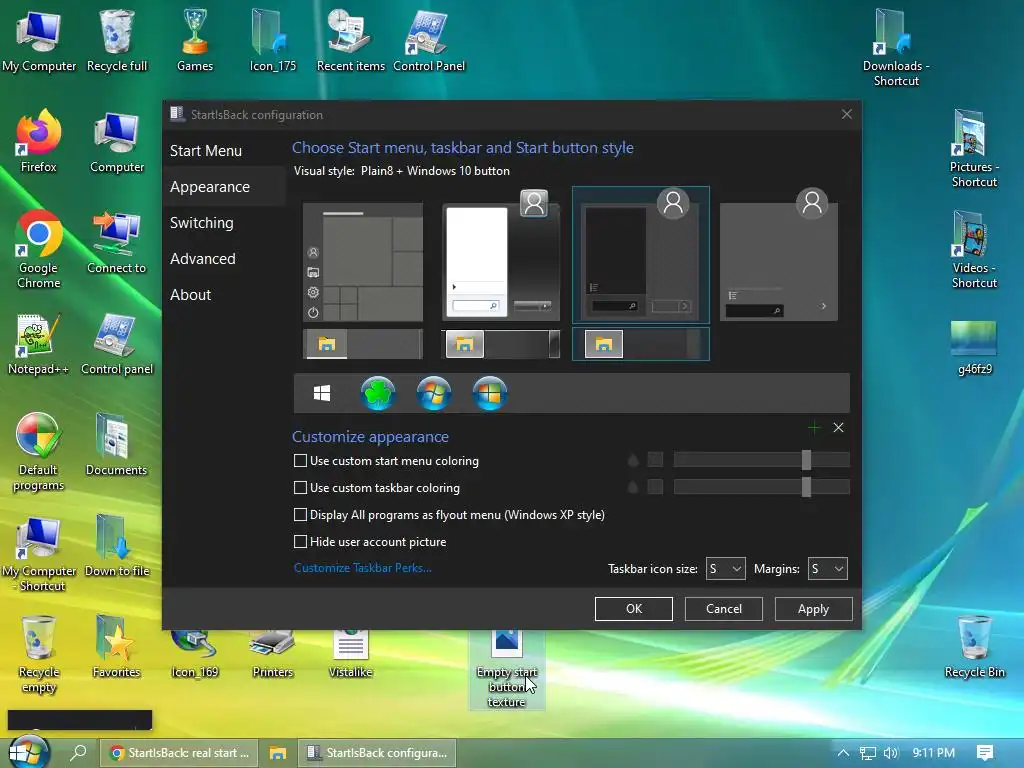Screen dimensions: 1024x768
Task: Switch to the Switching section
Action: [202, 223]
